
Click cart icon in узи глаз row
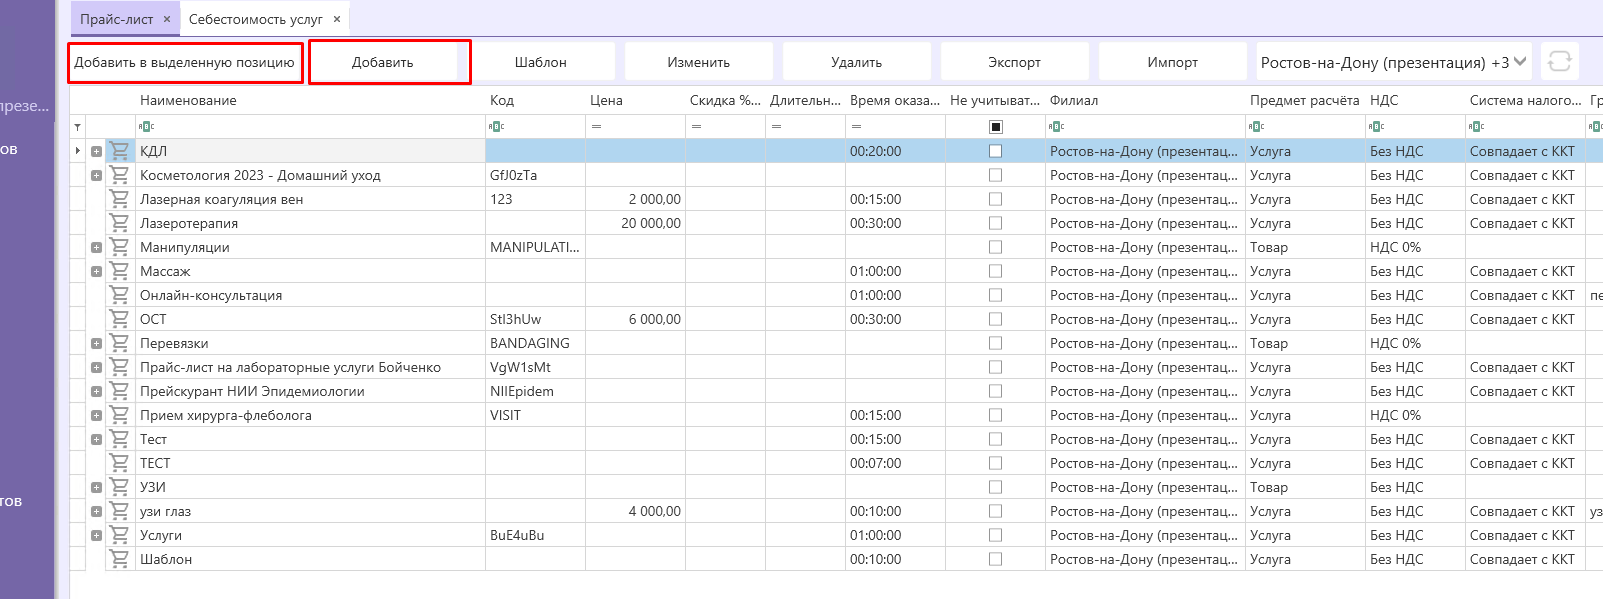pyautogui.click(x=120, y=511)
